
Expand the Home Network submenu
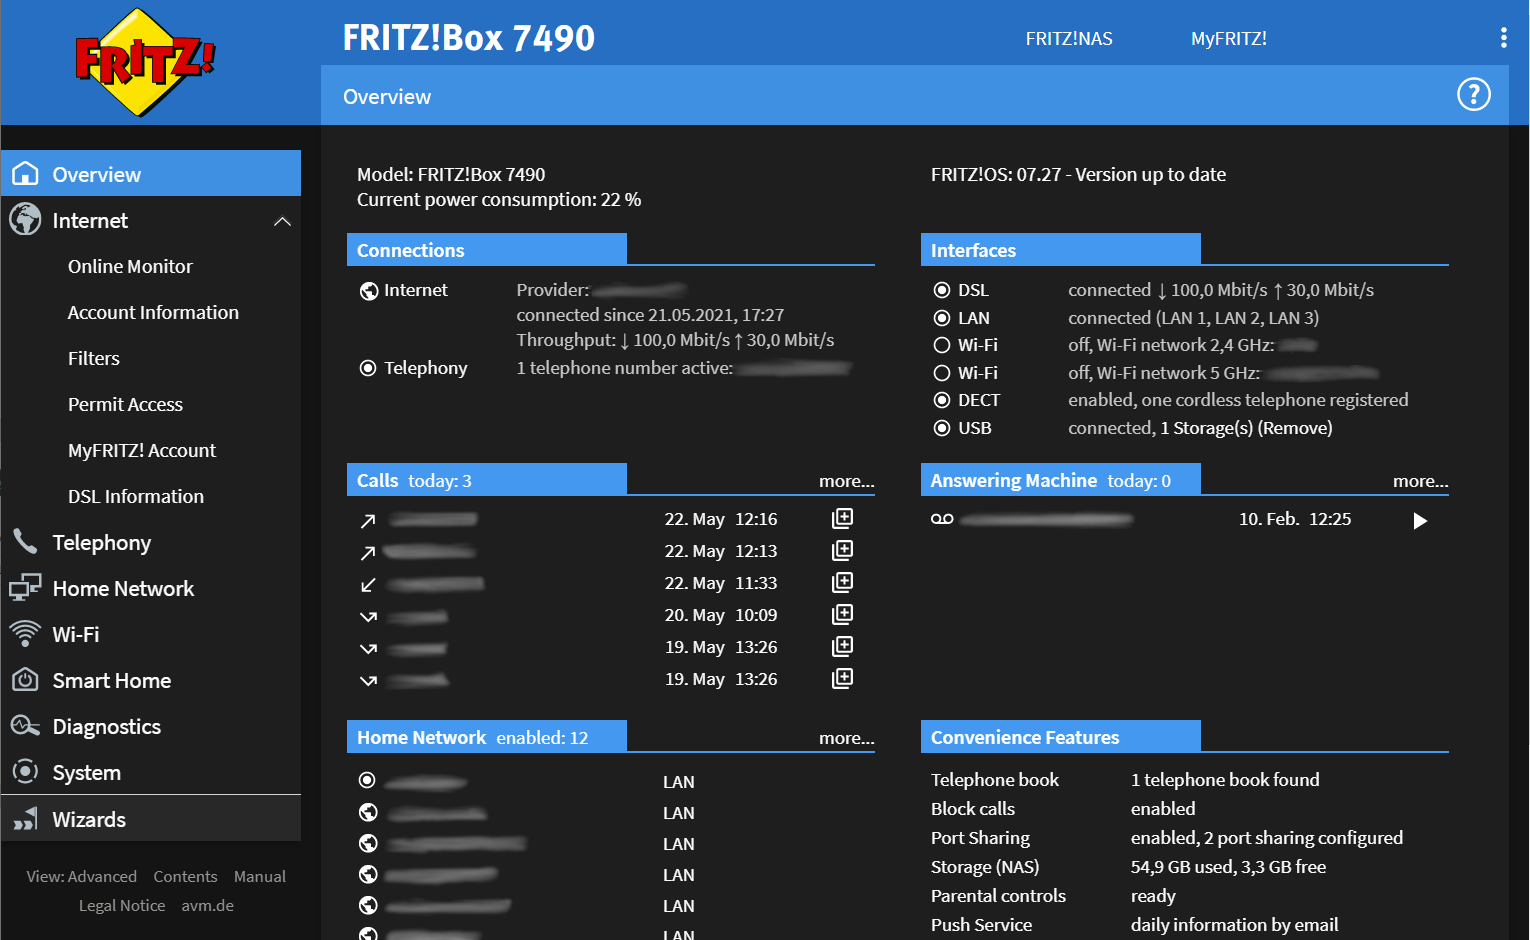pyautogui.click(x=123, y=588)
